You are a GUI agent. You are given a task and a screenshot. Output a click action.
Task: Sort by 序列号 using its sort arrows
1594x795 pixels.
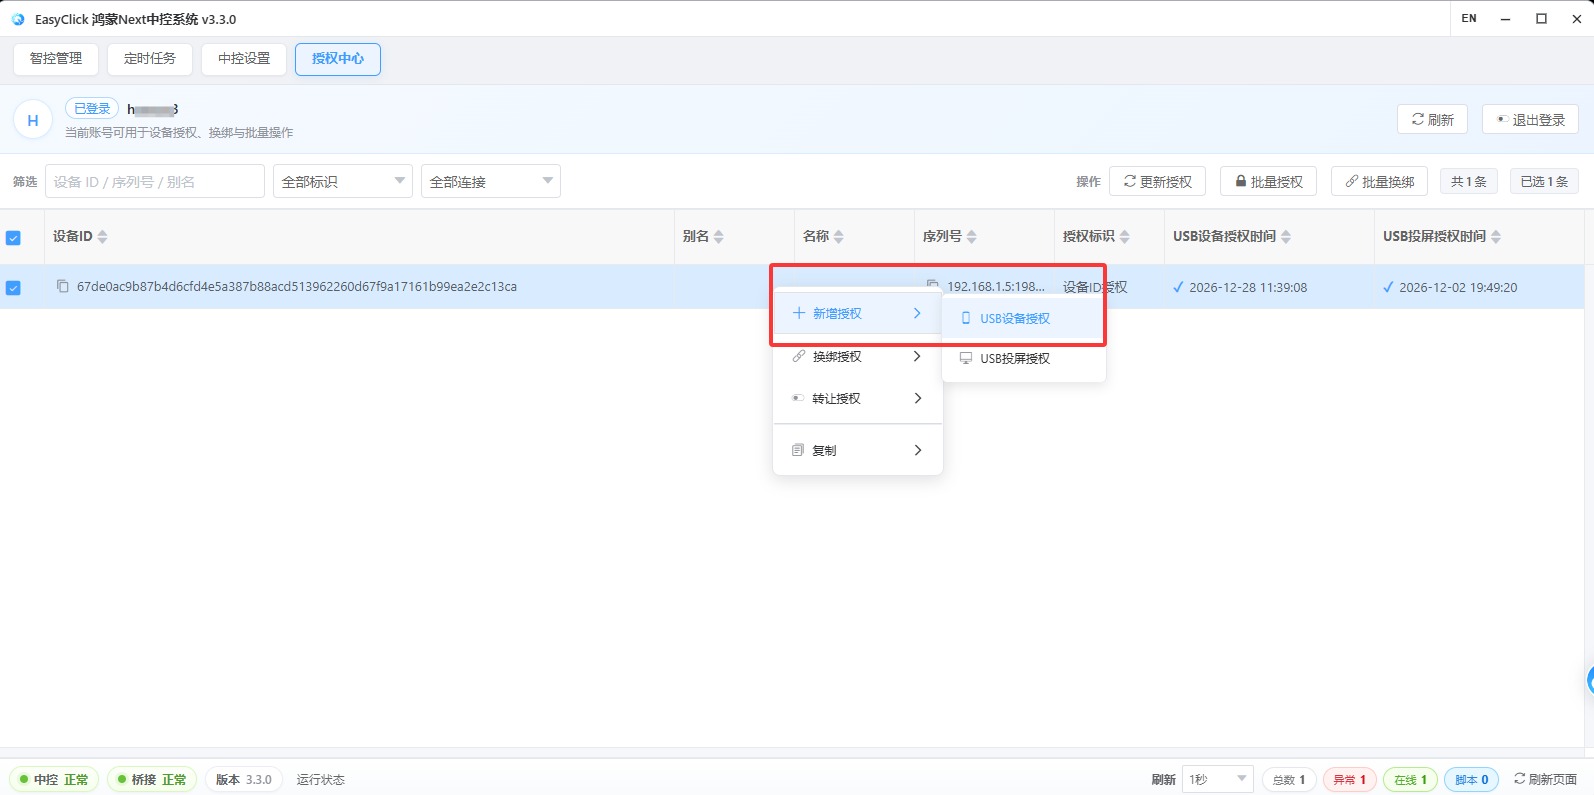[971, 237]
